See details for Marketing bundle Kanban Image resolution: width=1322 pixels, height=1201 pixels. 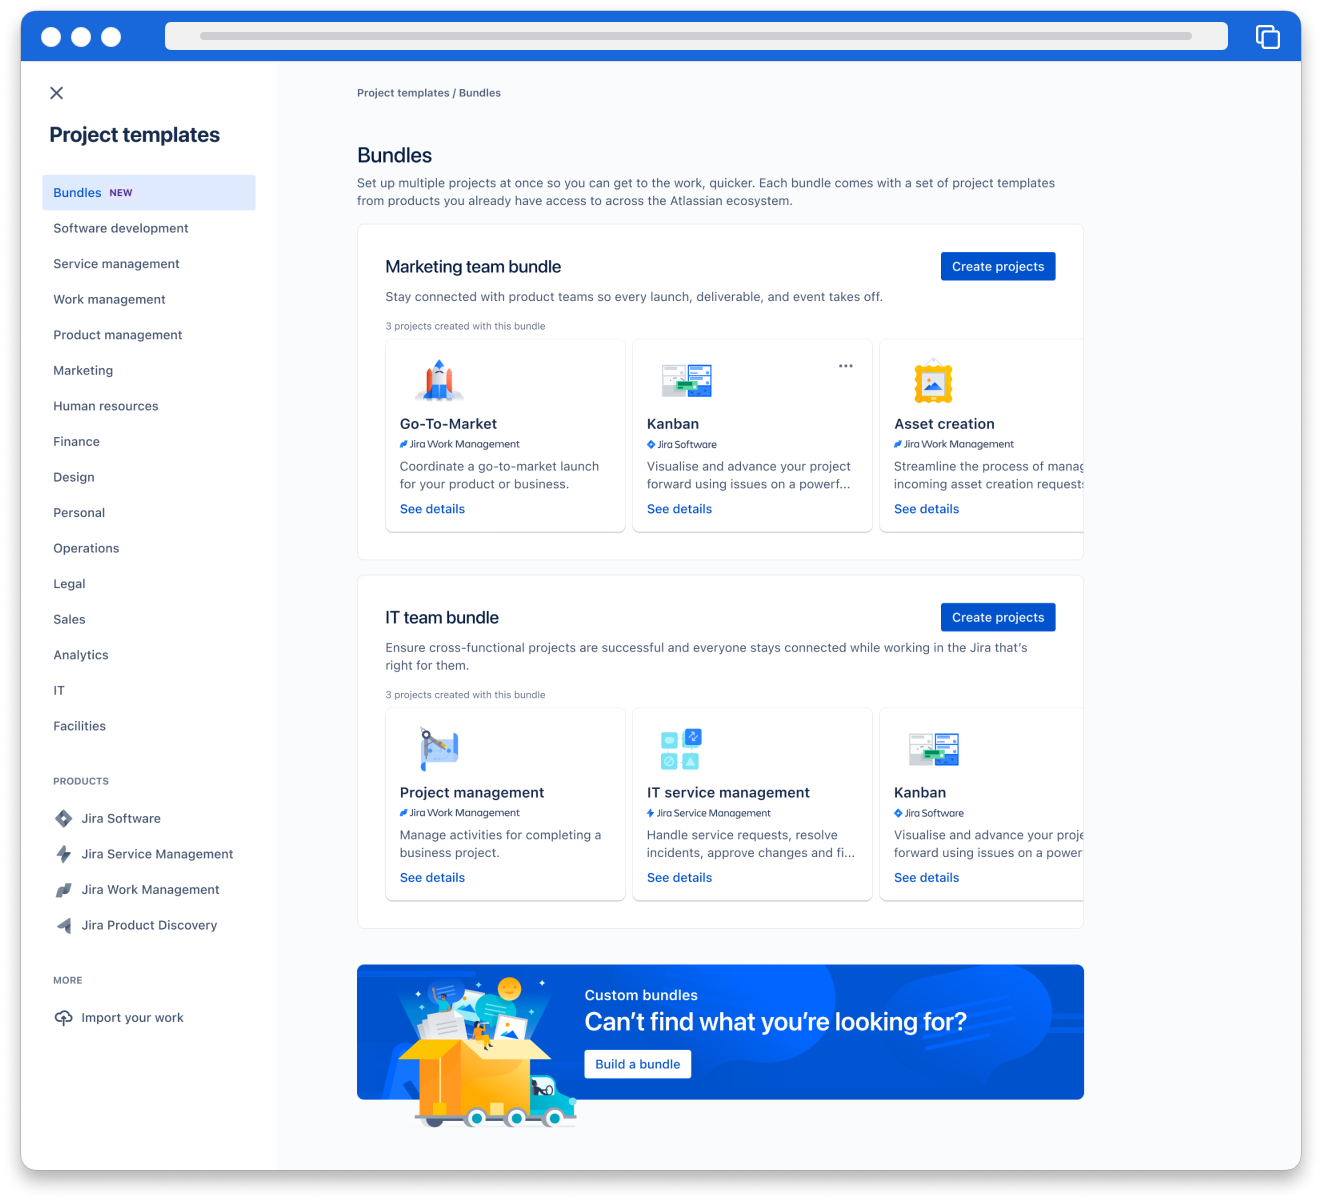point(679,509)
